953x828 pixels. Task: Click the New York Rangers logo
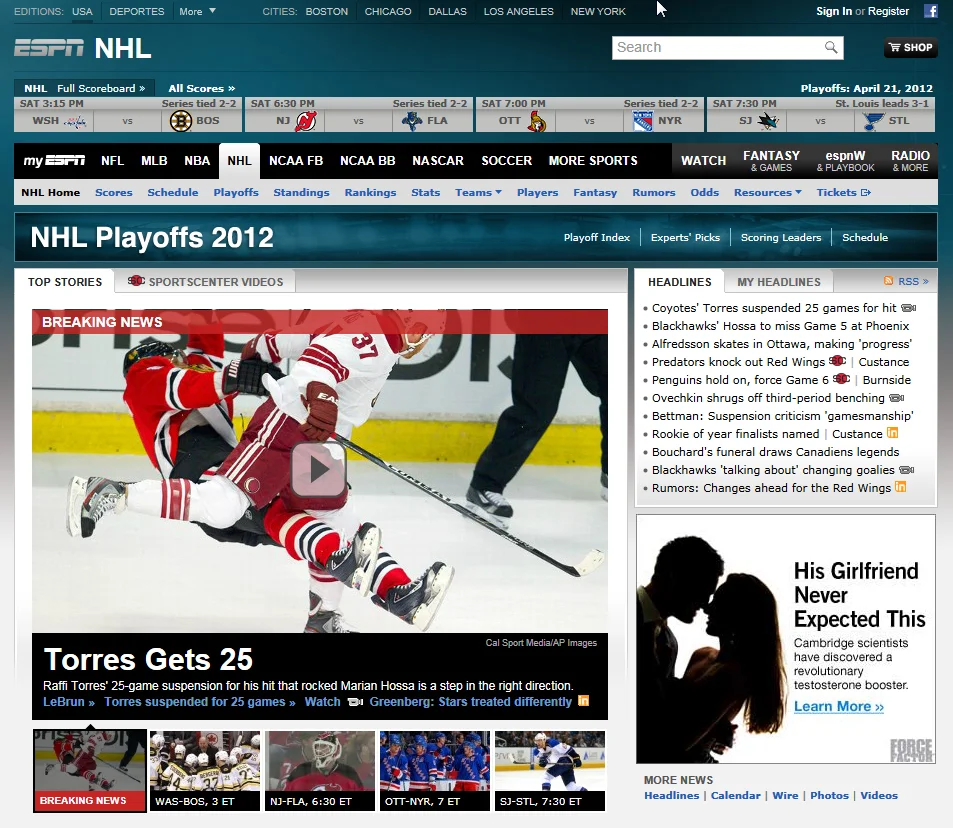click(643, 122)
